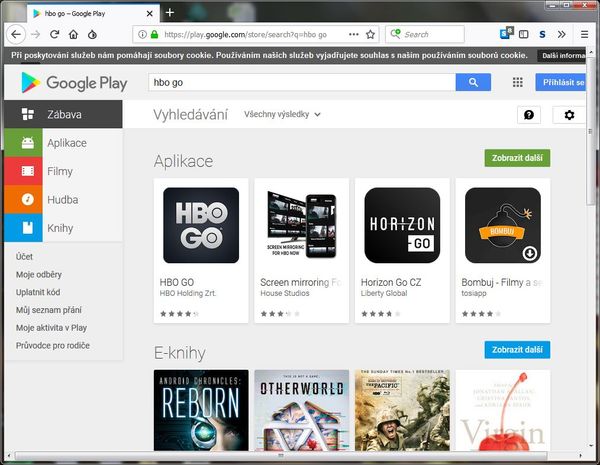
Task: Open the HBO GO app thumbnail
Action: point(201,225)
